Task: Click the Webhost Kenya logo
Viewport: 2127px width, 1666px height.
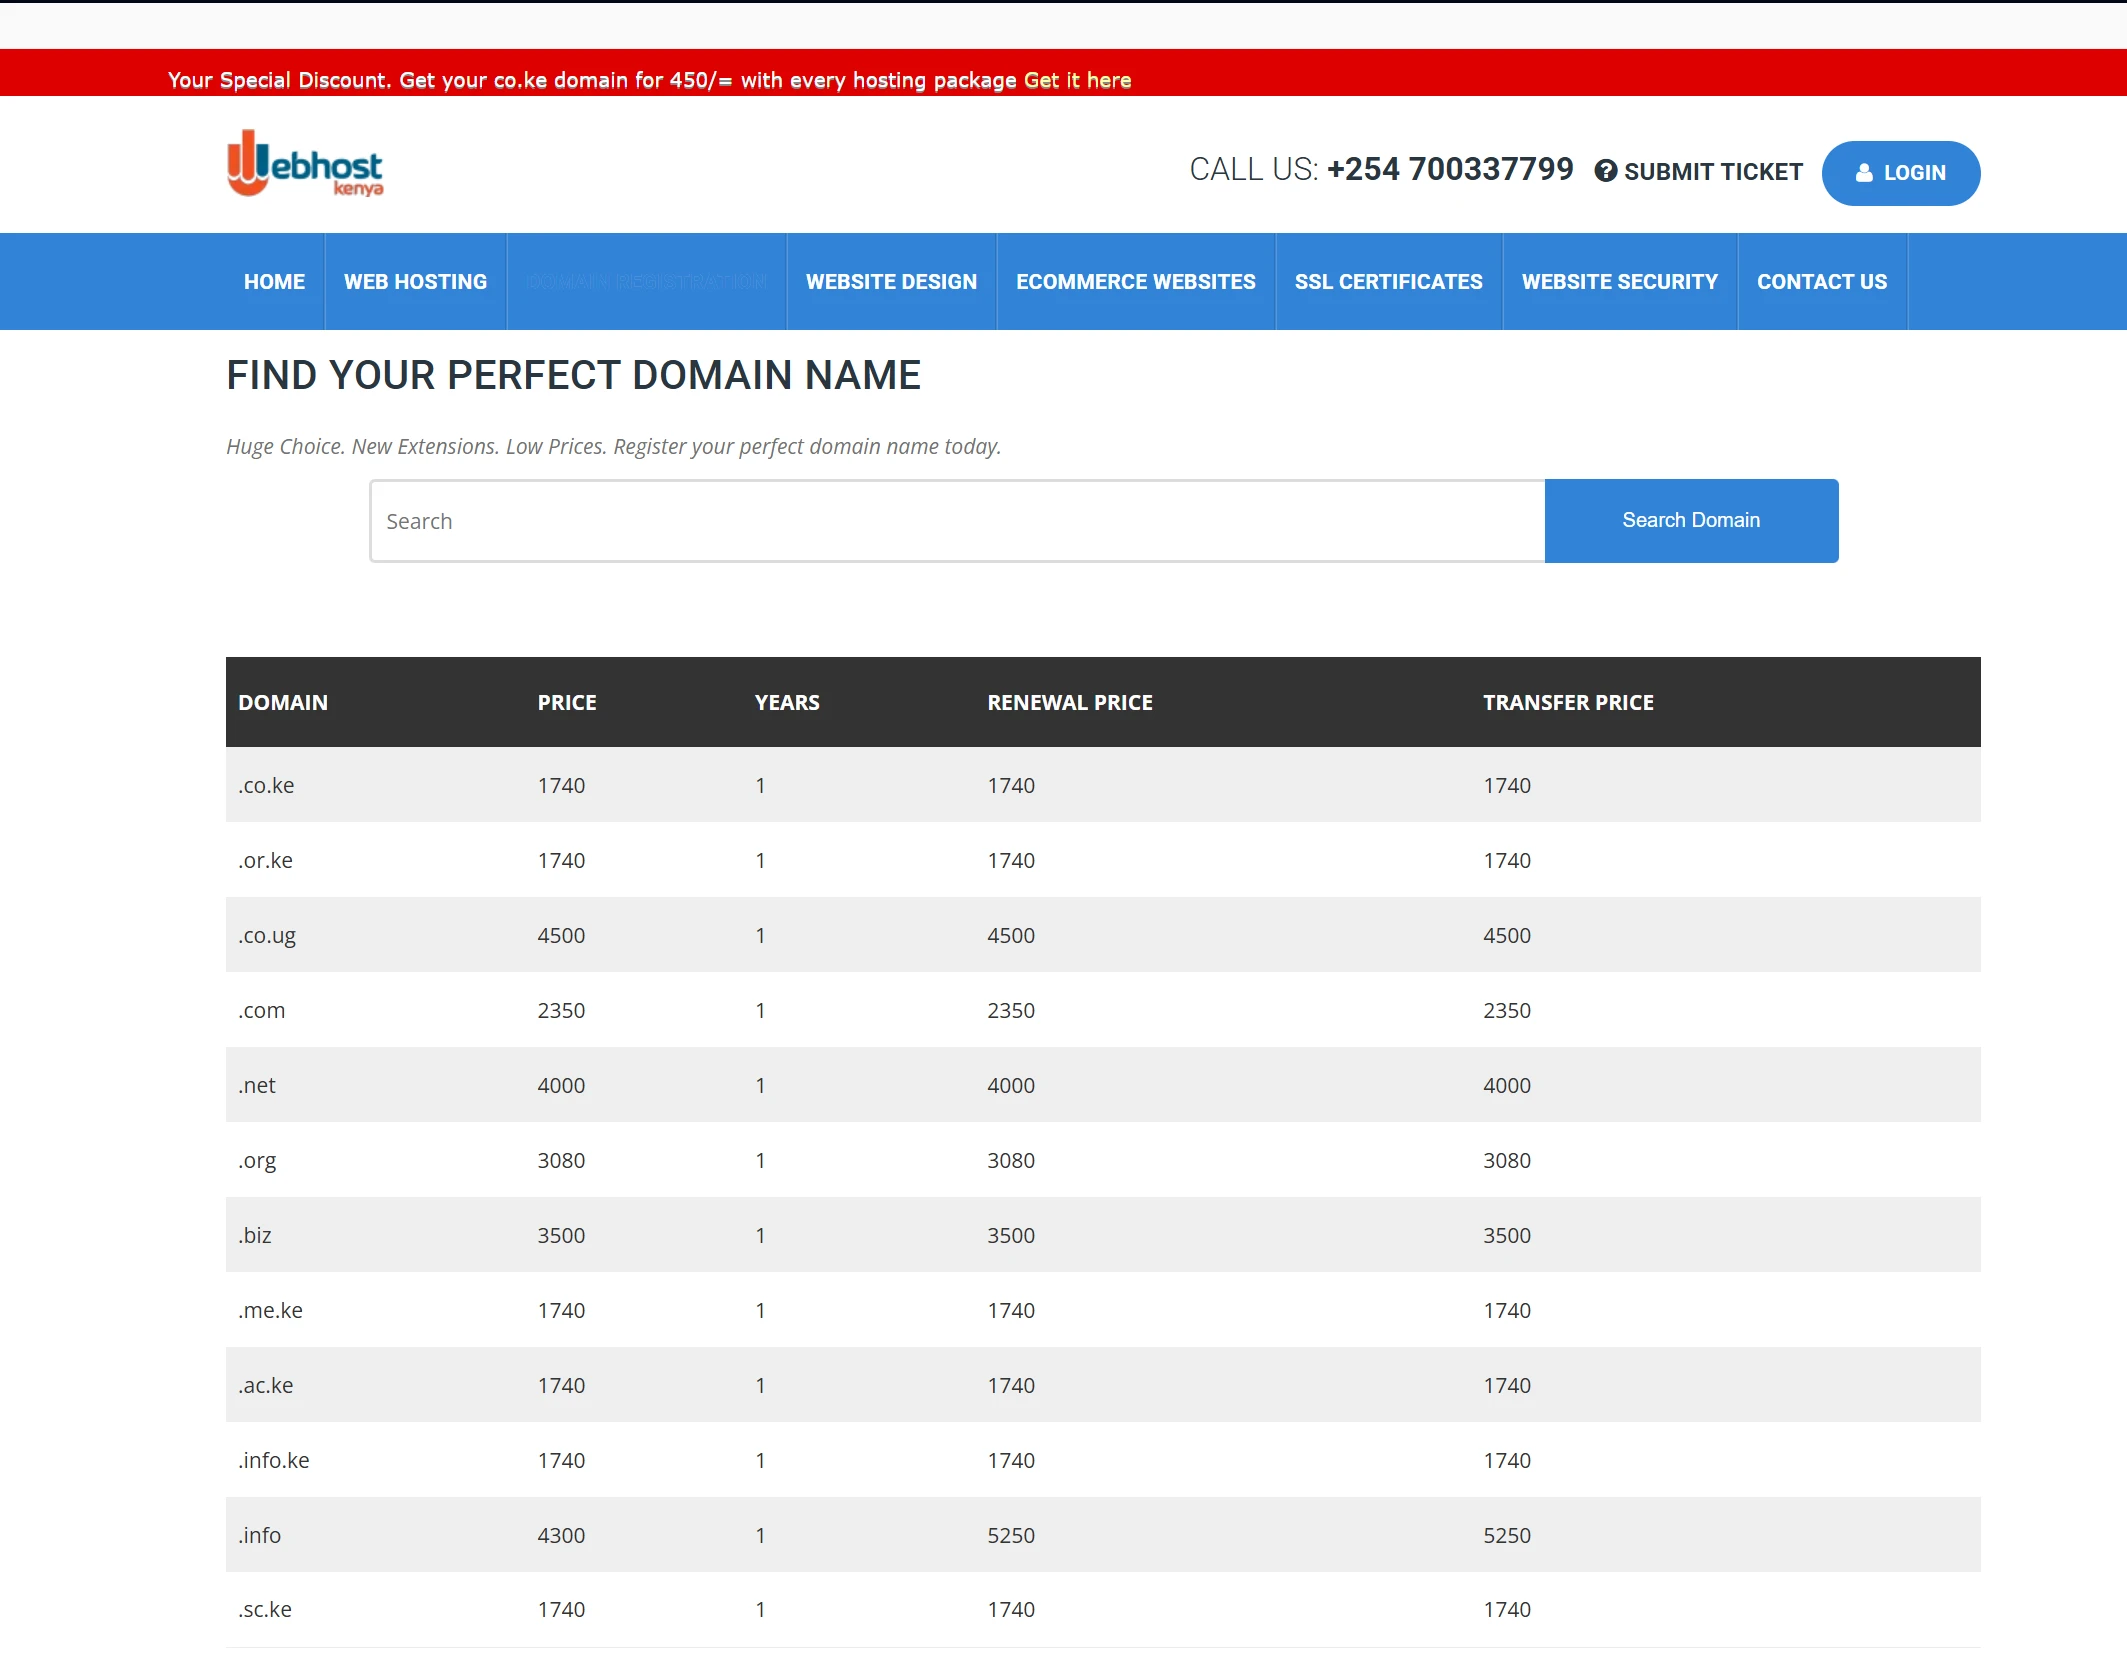Action: [x=305, y=164]
